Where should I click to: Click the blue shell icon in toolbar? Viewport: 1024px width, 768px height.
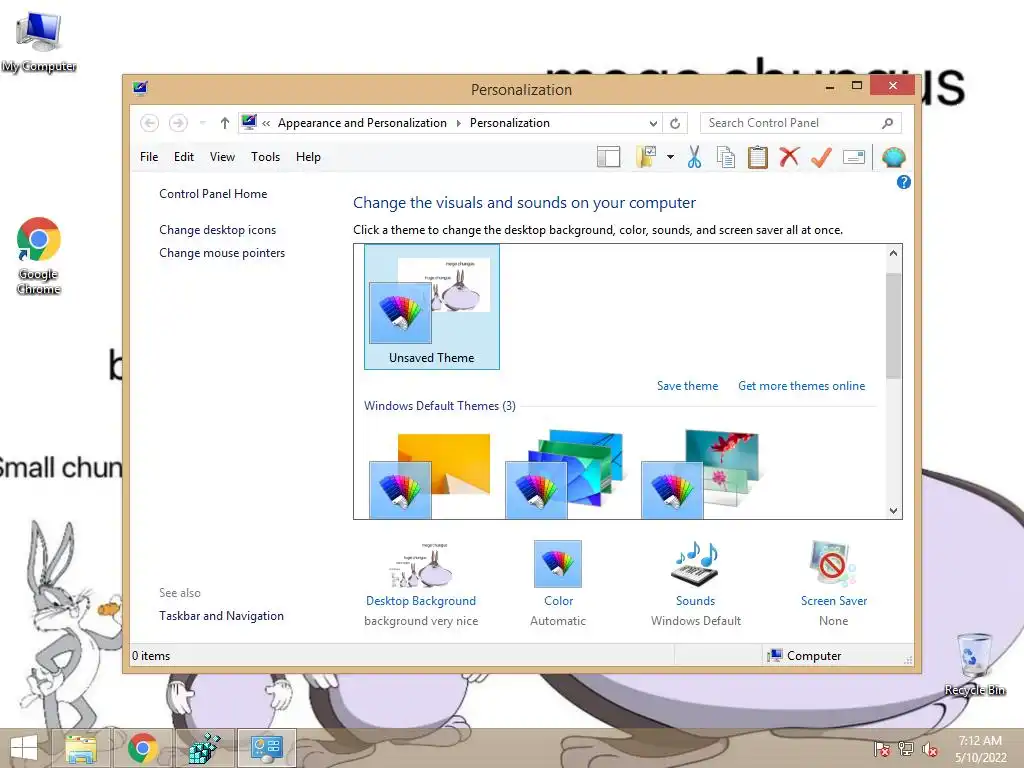pyautogui.click(x=893, y=157)
